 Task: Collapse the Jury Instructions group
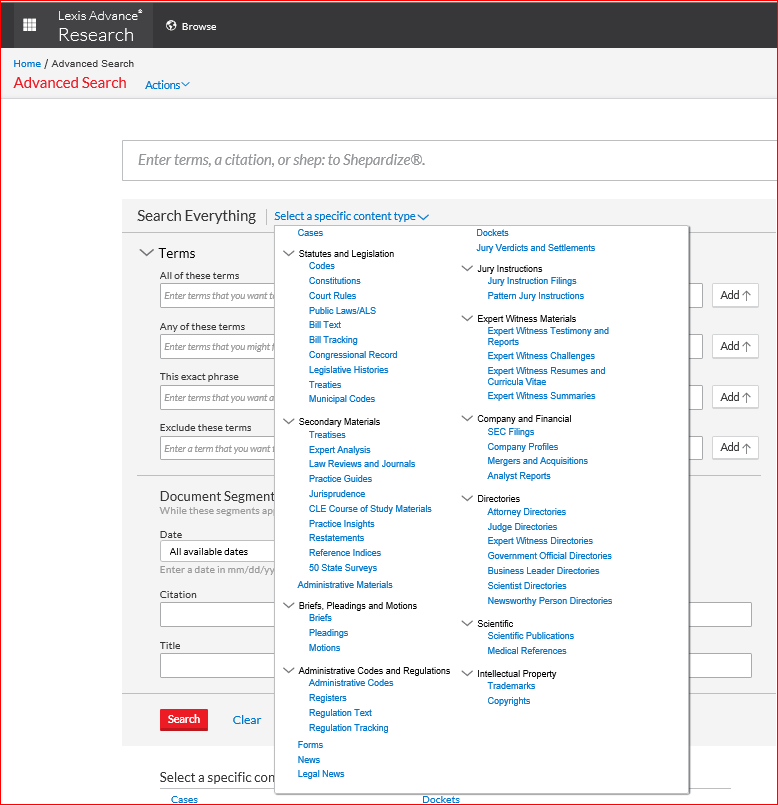tap(467, 268)
